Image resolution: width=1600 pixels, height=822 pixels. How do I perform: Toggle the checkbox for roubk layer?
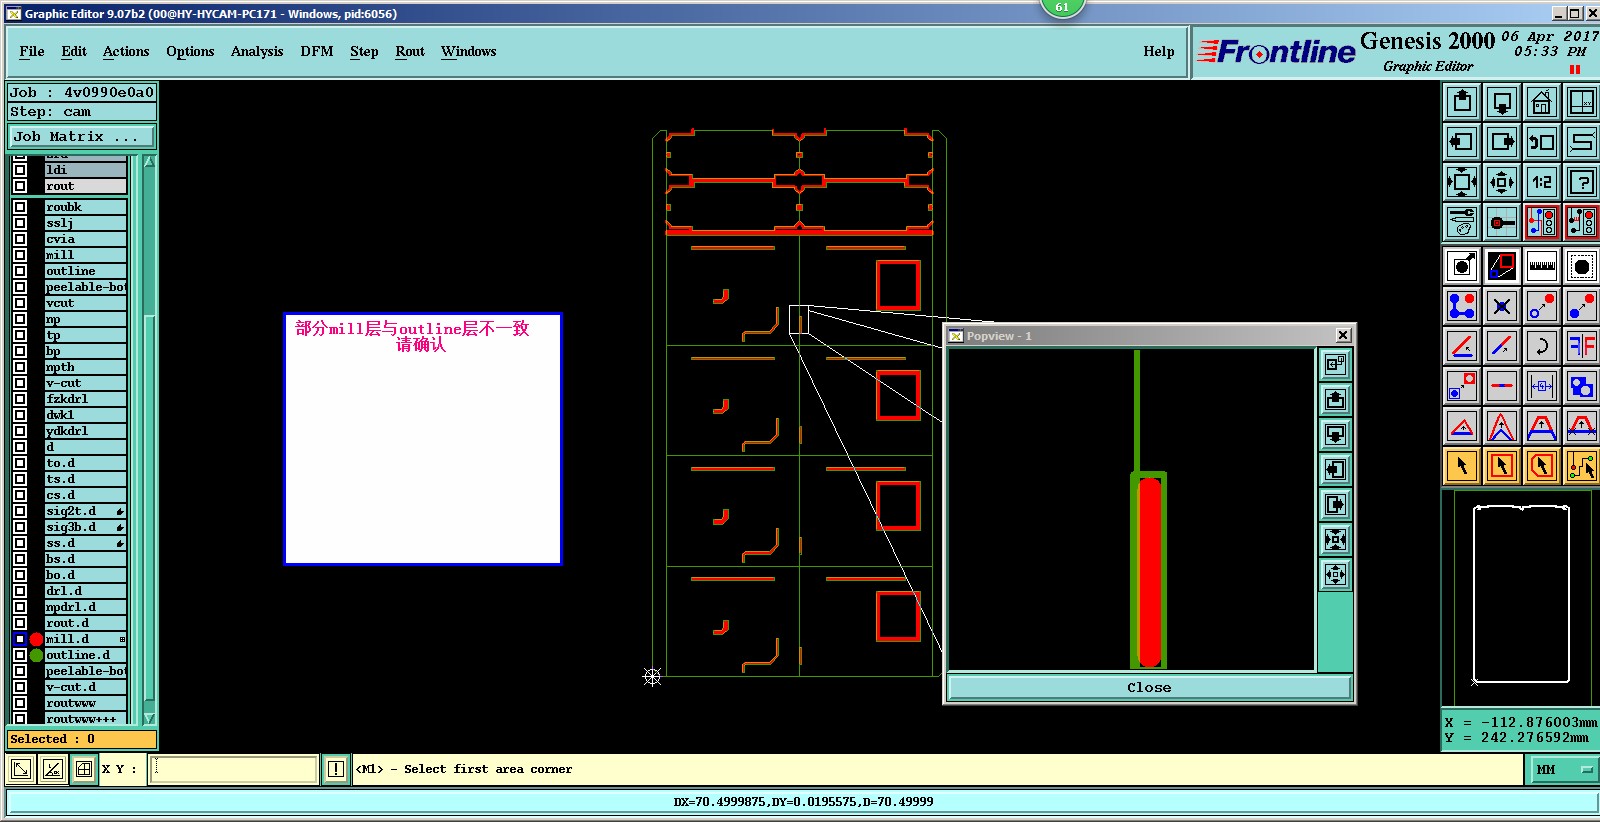[x=20, y=207]
